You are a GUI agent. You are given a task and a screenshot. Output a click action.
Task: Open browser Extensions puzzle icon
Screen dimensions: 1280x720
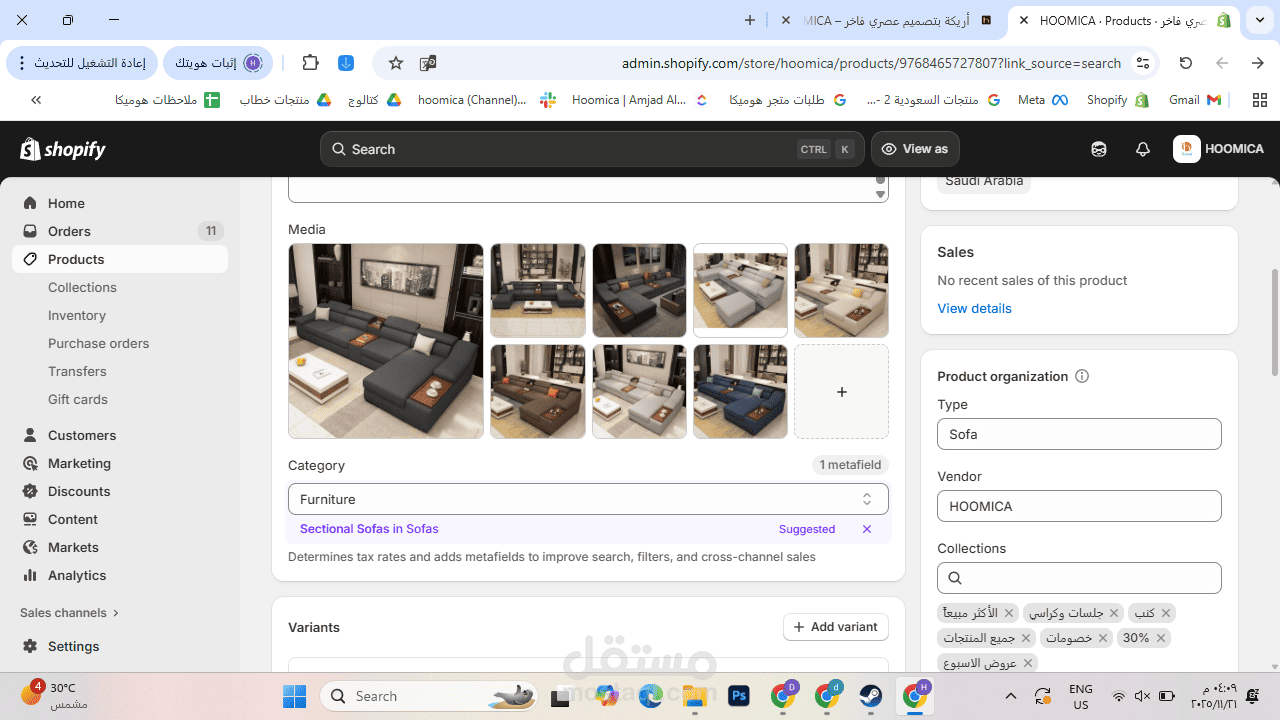tap(310, 63)
